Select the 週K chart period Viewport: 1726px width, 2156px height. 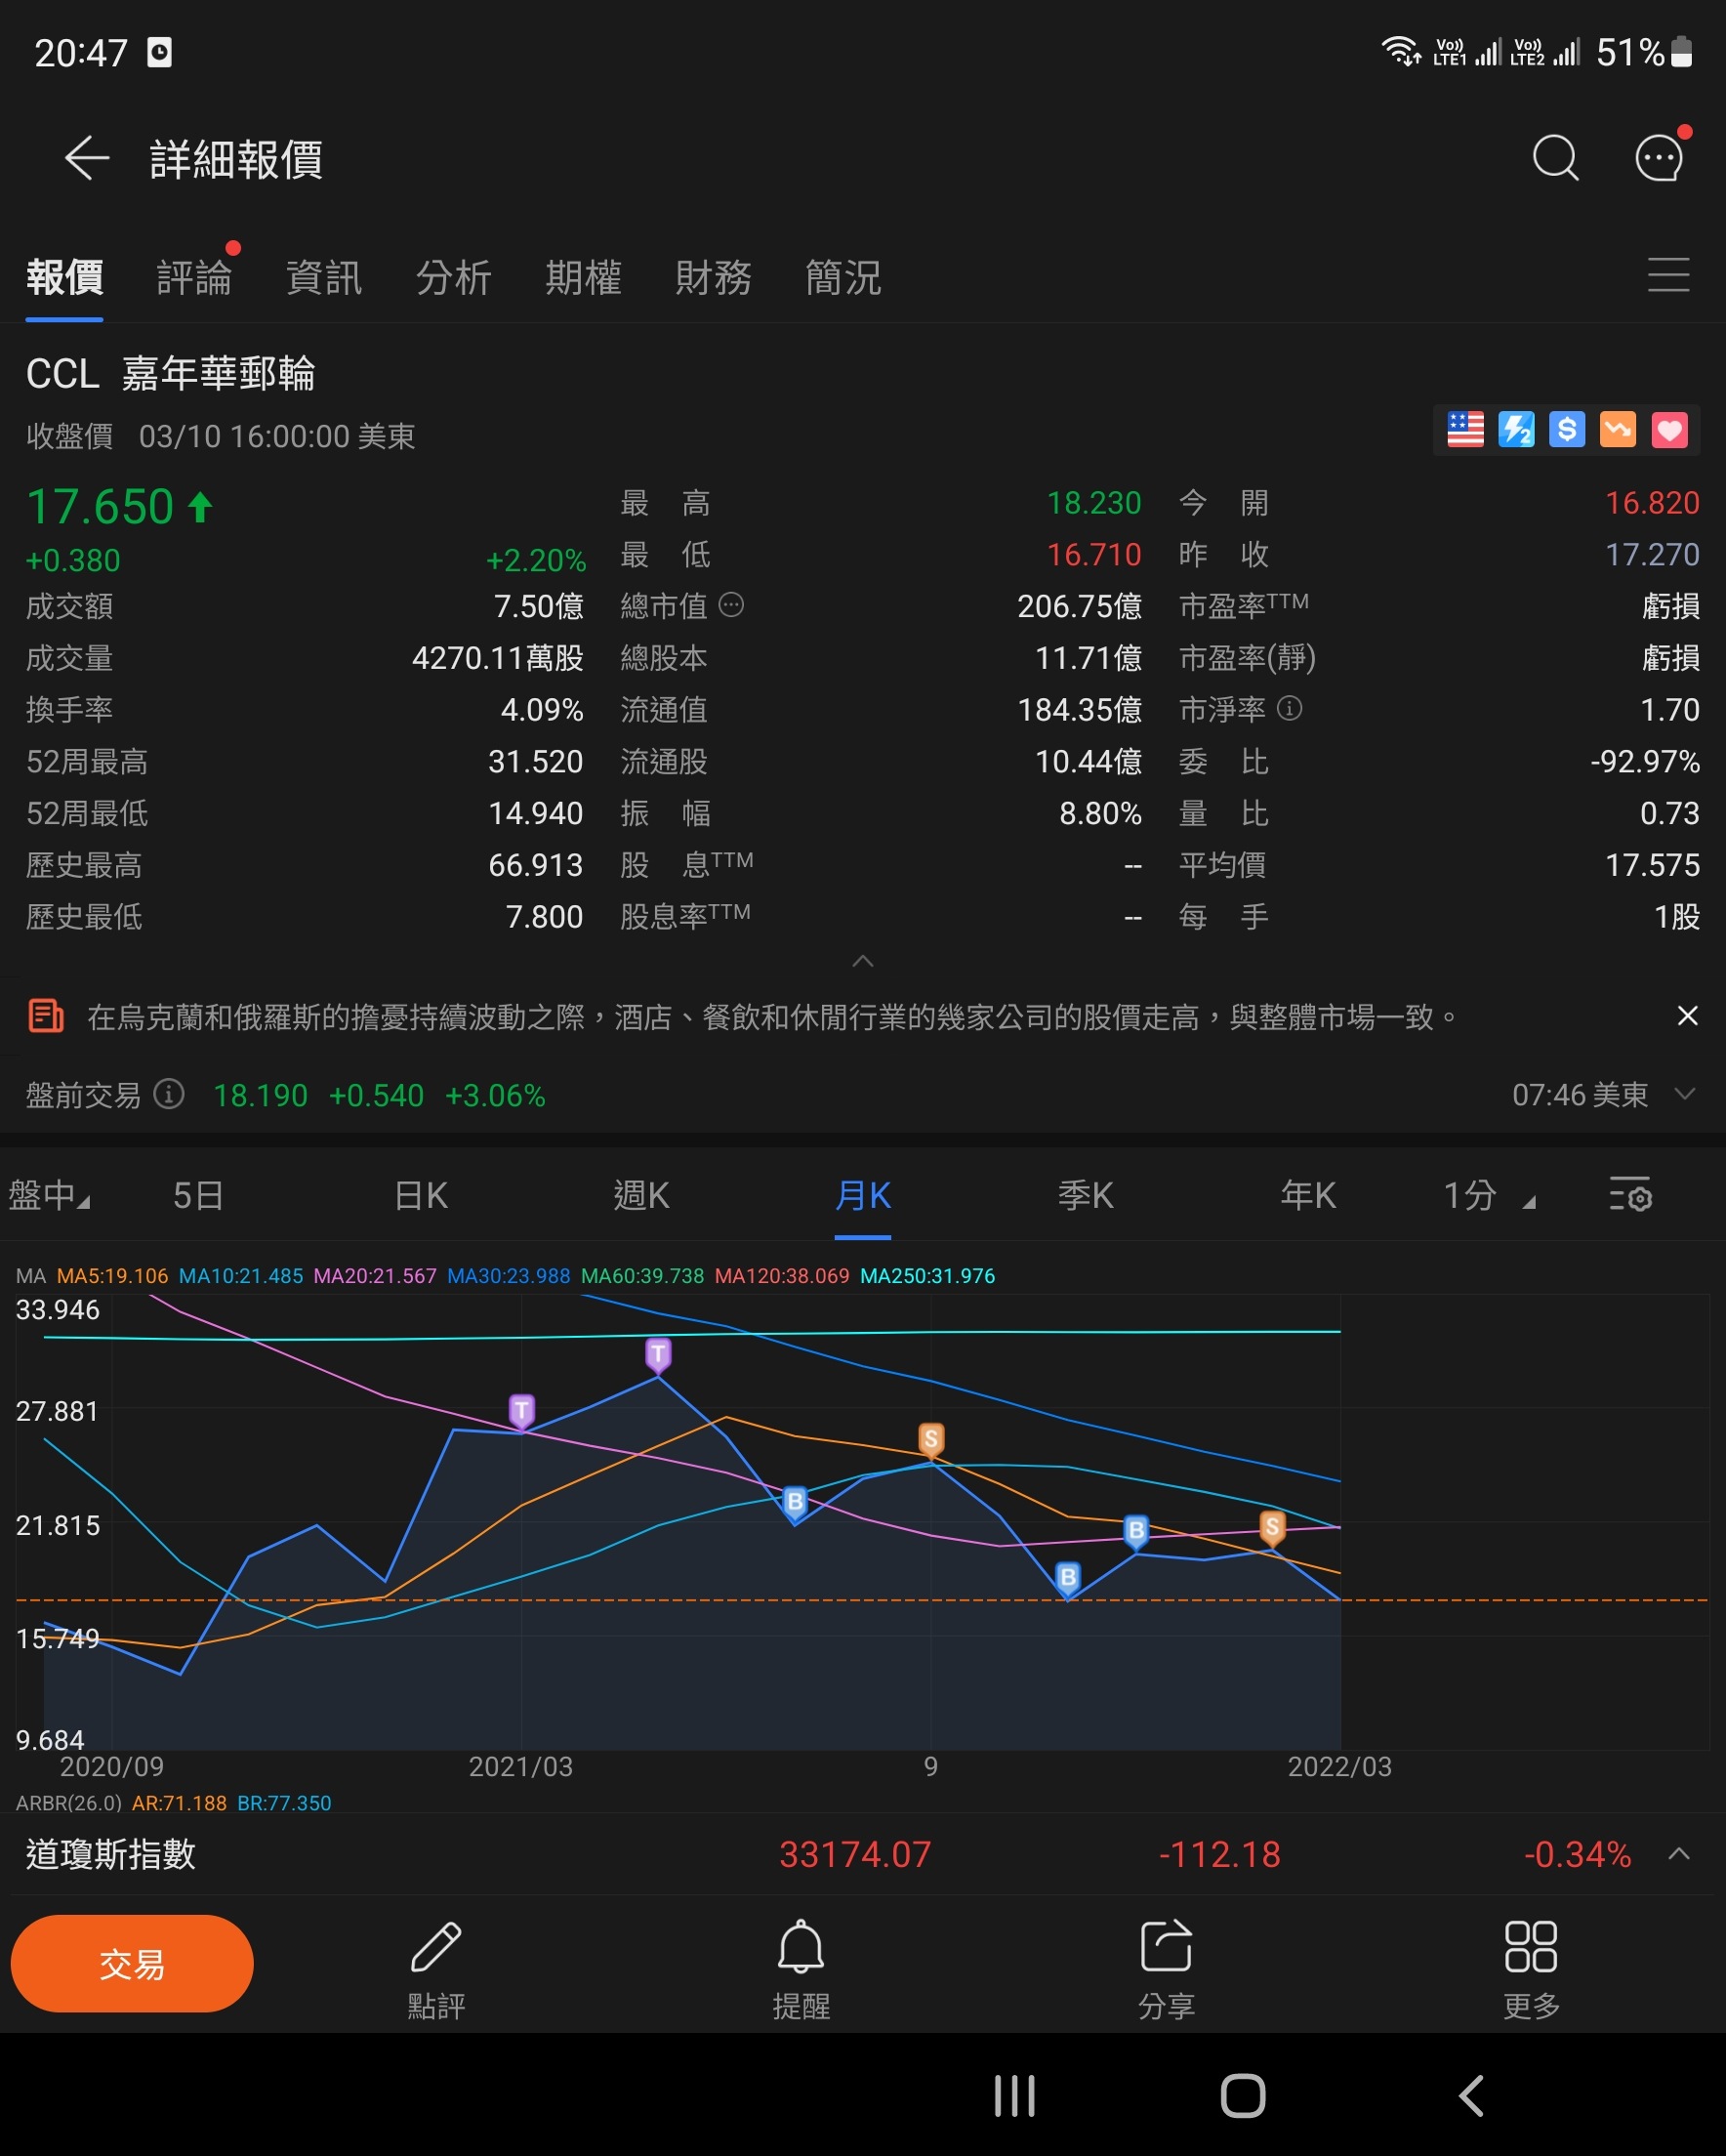click(641, 1195)
